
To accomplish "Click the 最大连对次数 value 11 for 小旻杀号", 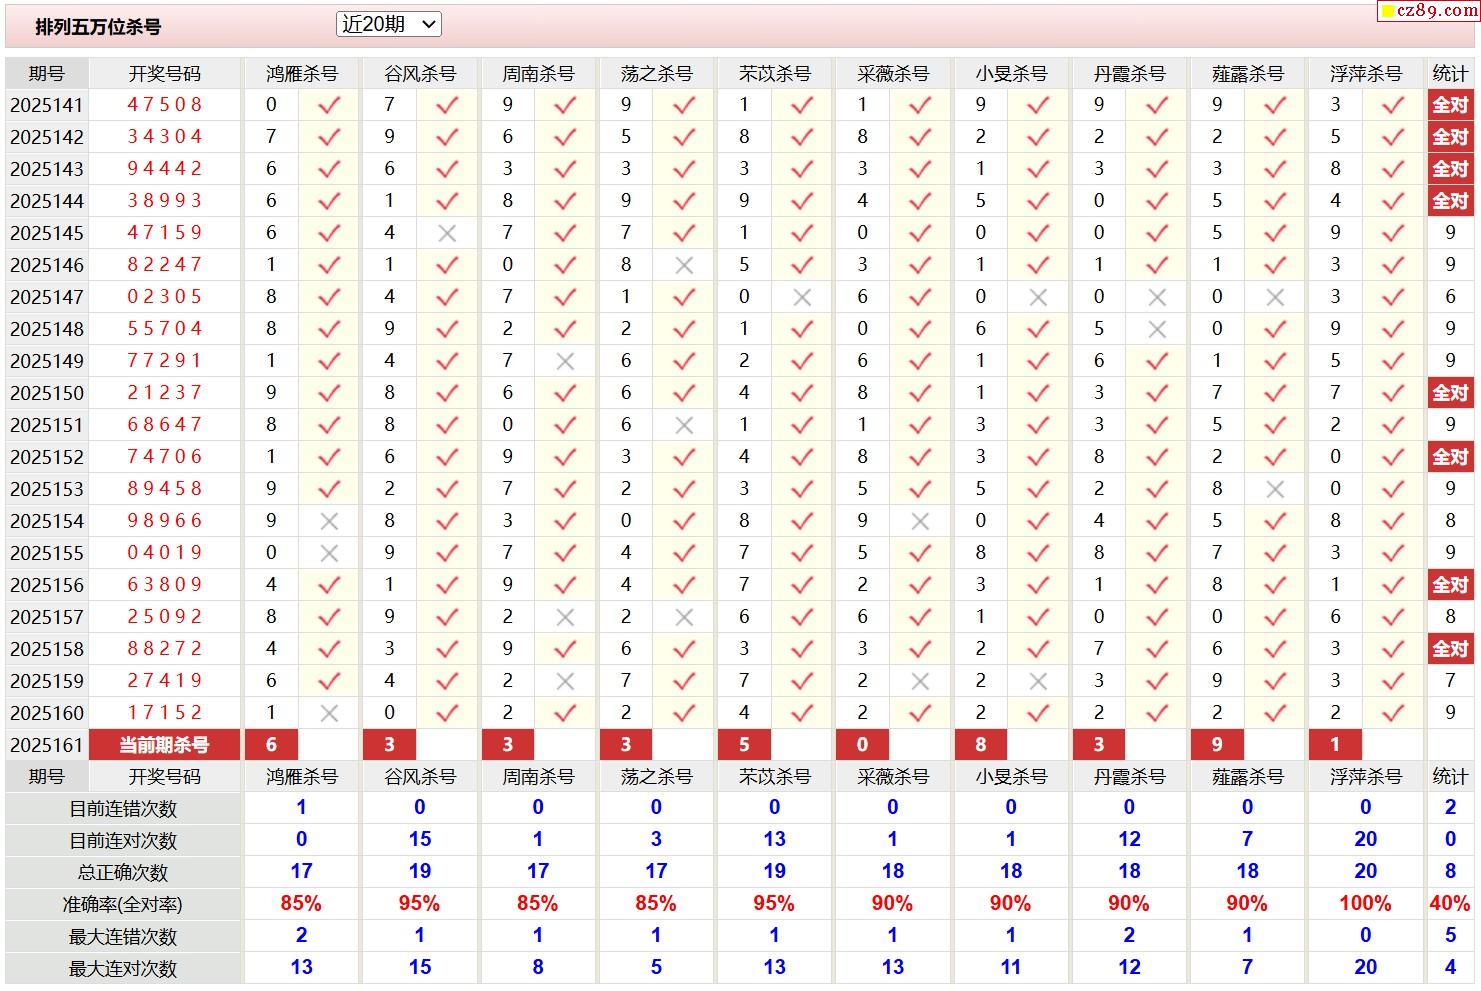I will pyautogui.click(x=1011, y=968).
